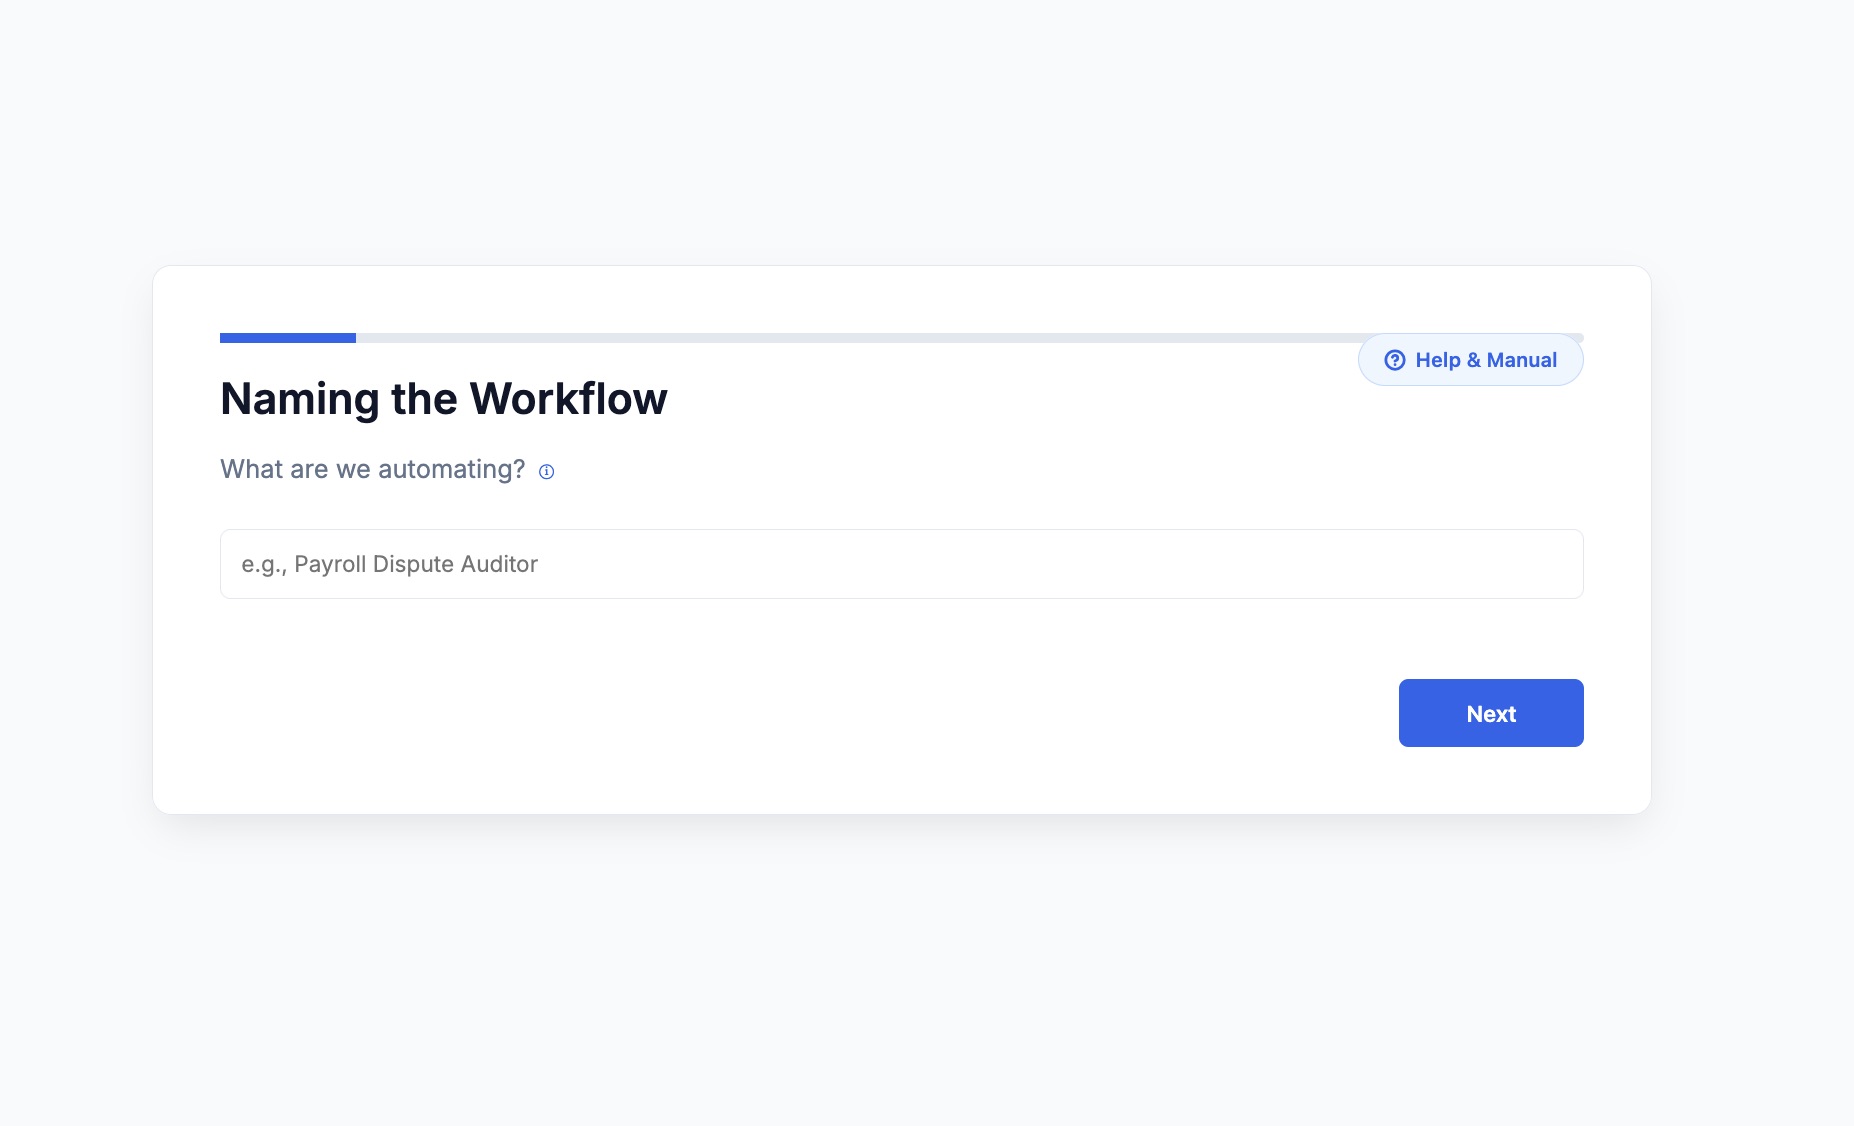Proceed to next step with Next
Screen dimensions: 1854x1126
pos(1490,713)
